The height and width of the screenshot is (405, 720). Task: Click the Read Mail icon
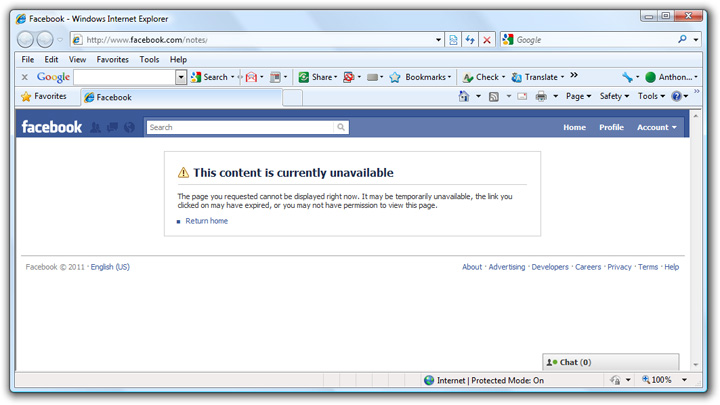[x=522, y=96]
